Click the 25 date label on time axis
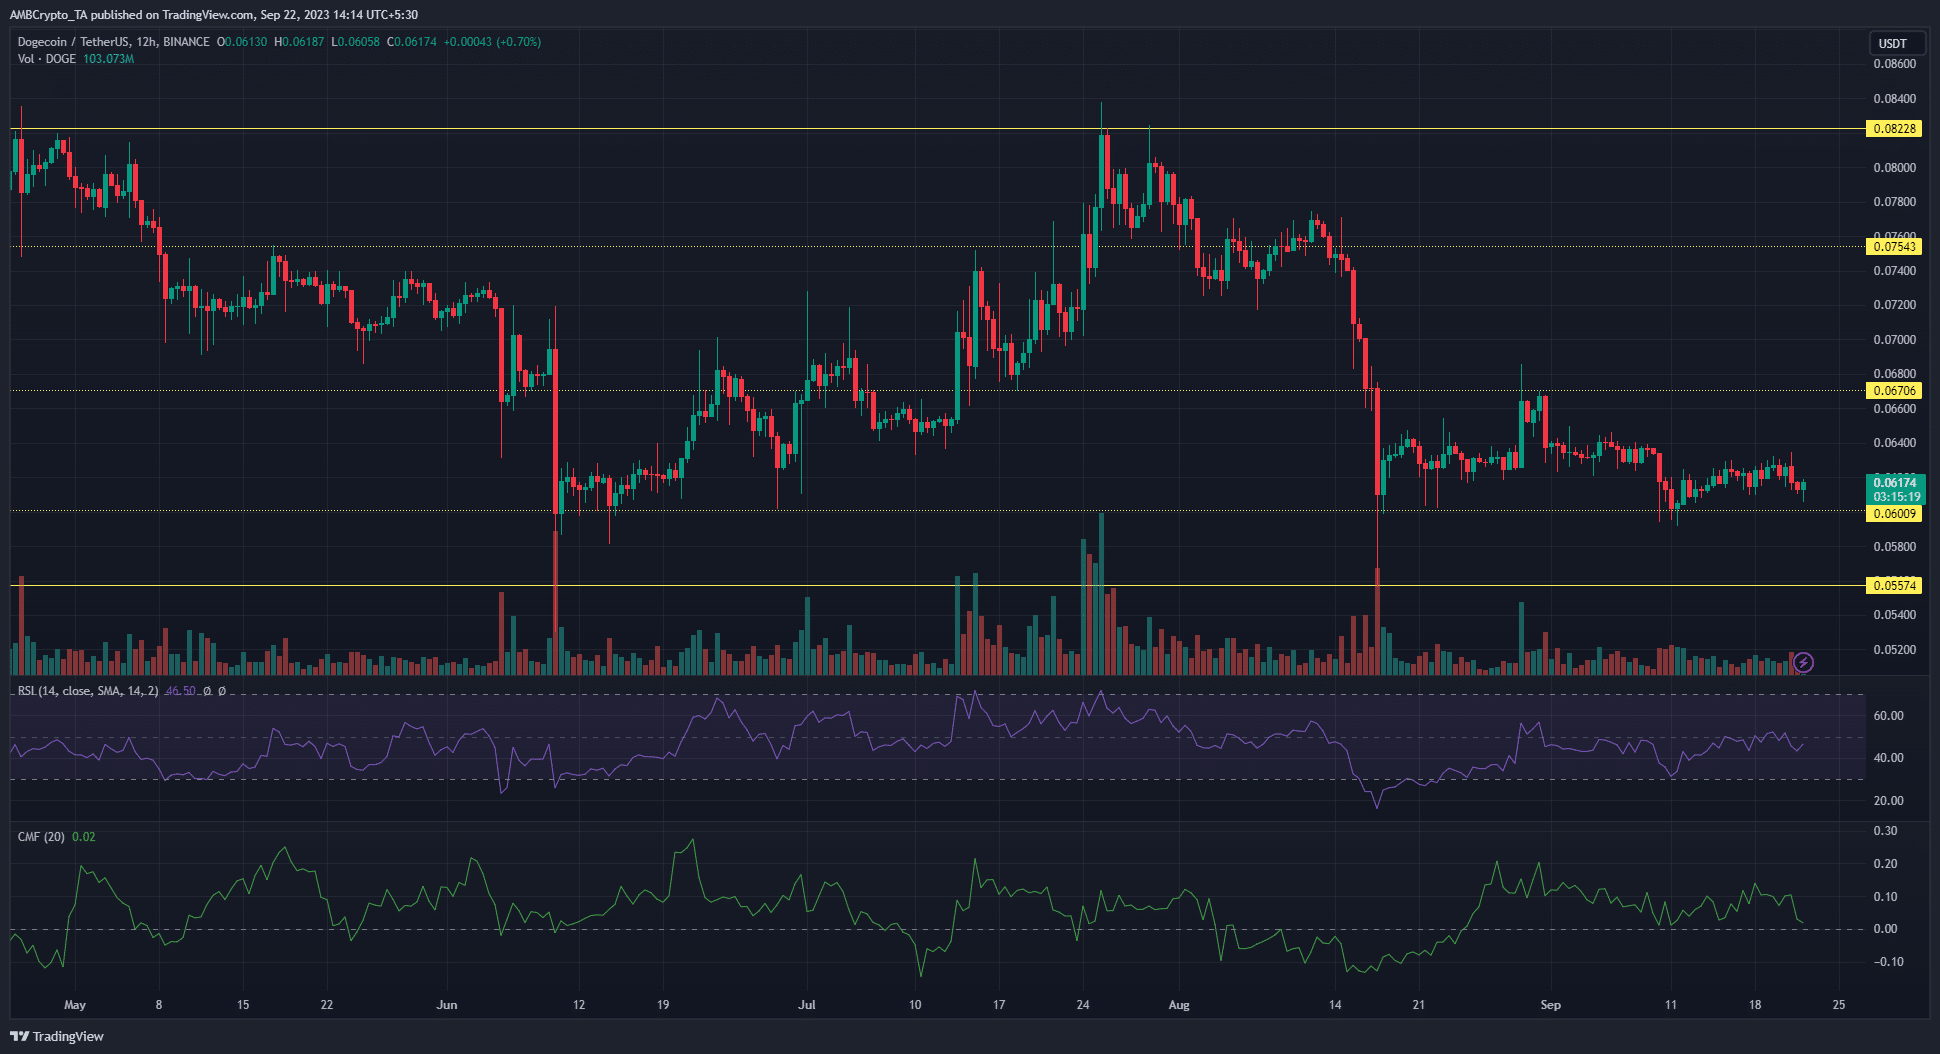Image resolution: width=1940 pixels, height=1054 pixels. [1839, 1005]
